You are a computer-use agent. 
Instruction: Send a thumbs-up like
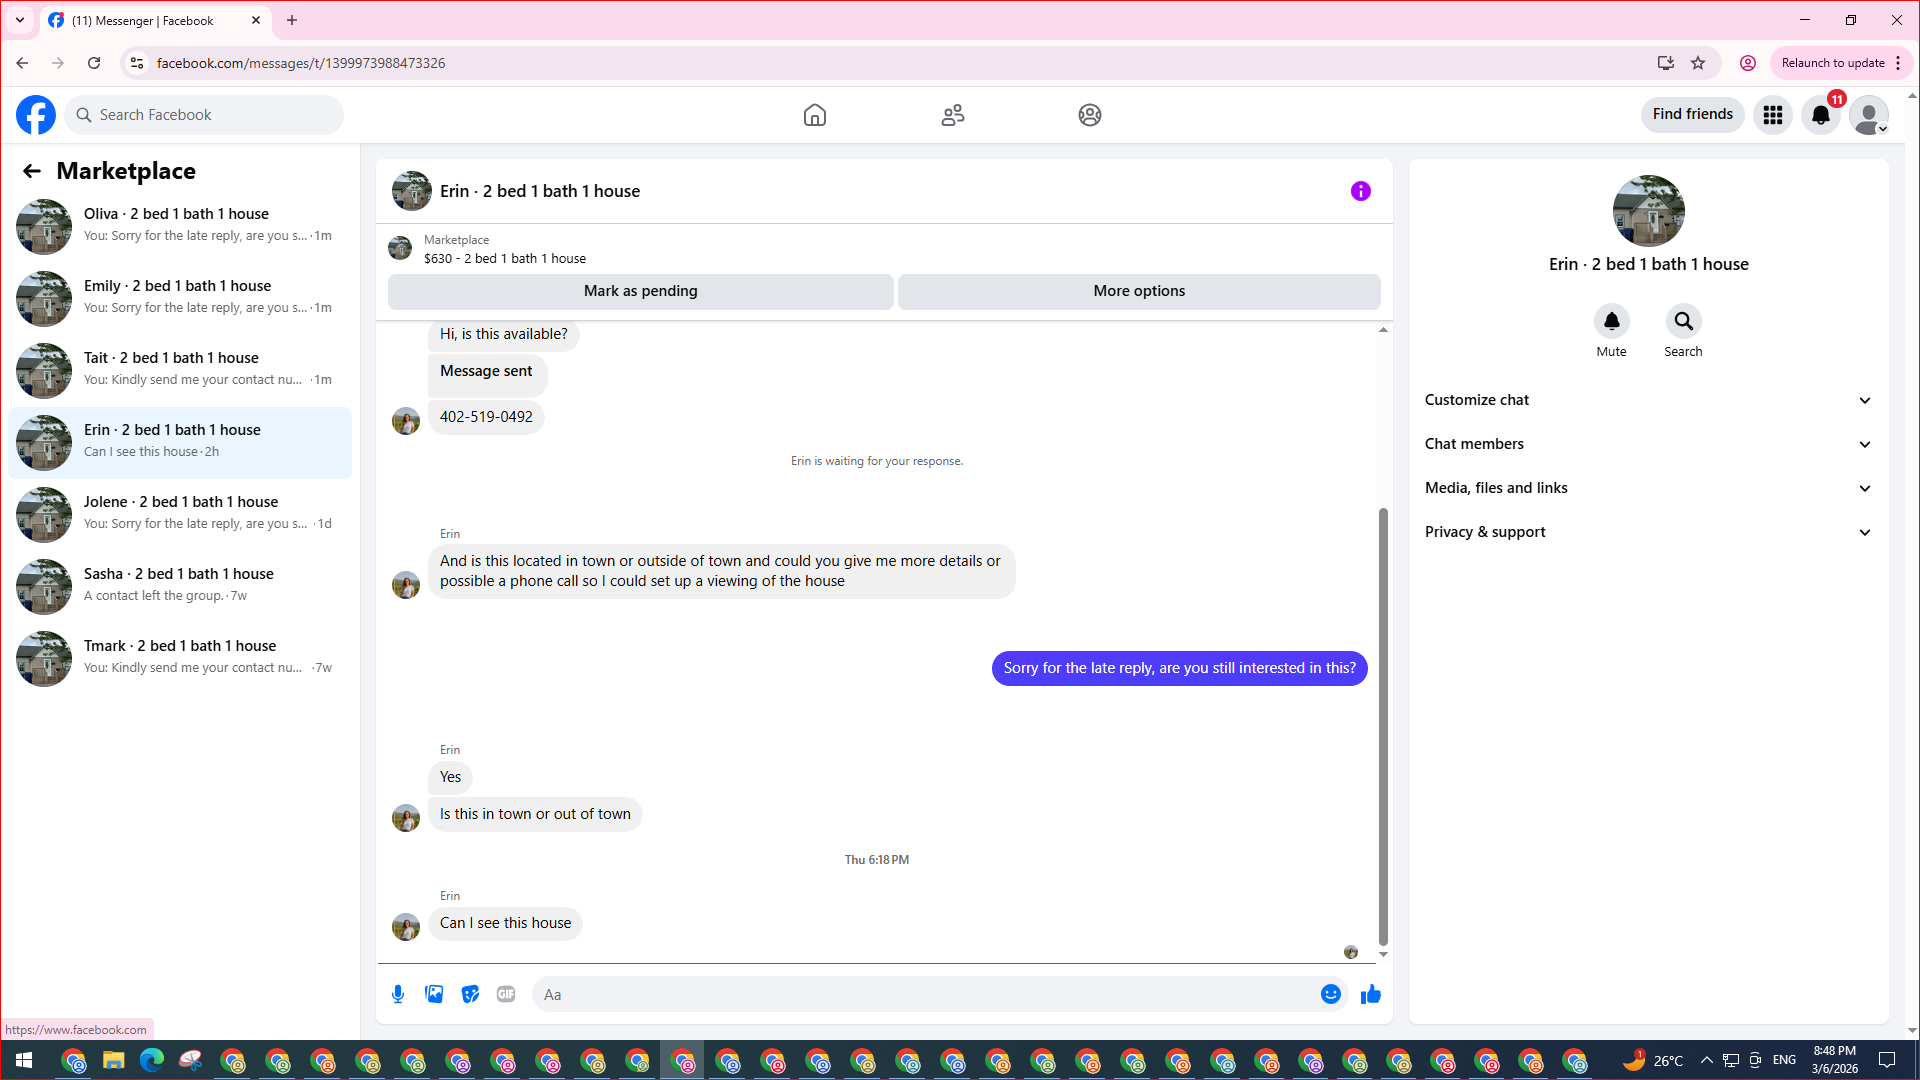[x=1370, y=994]
